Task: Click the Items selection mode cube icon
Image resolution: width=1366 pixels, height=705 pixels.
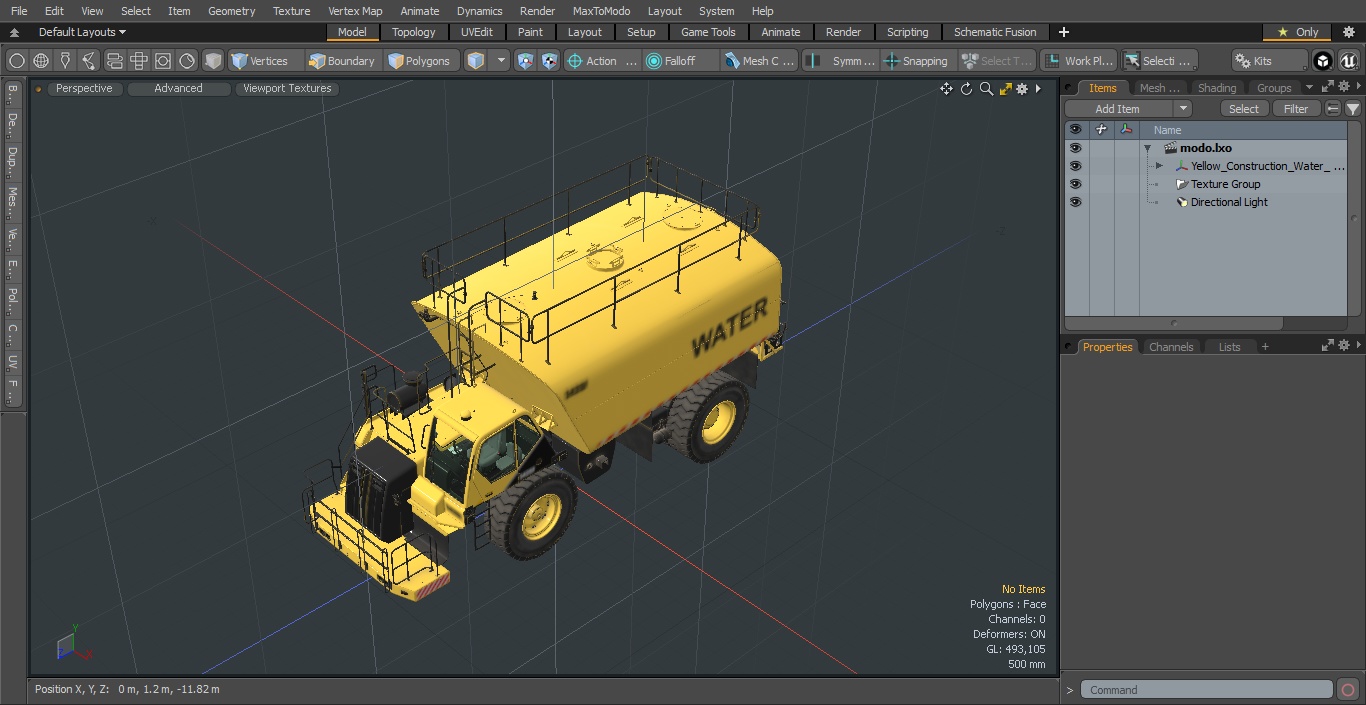Action: (476, 61)
